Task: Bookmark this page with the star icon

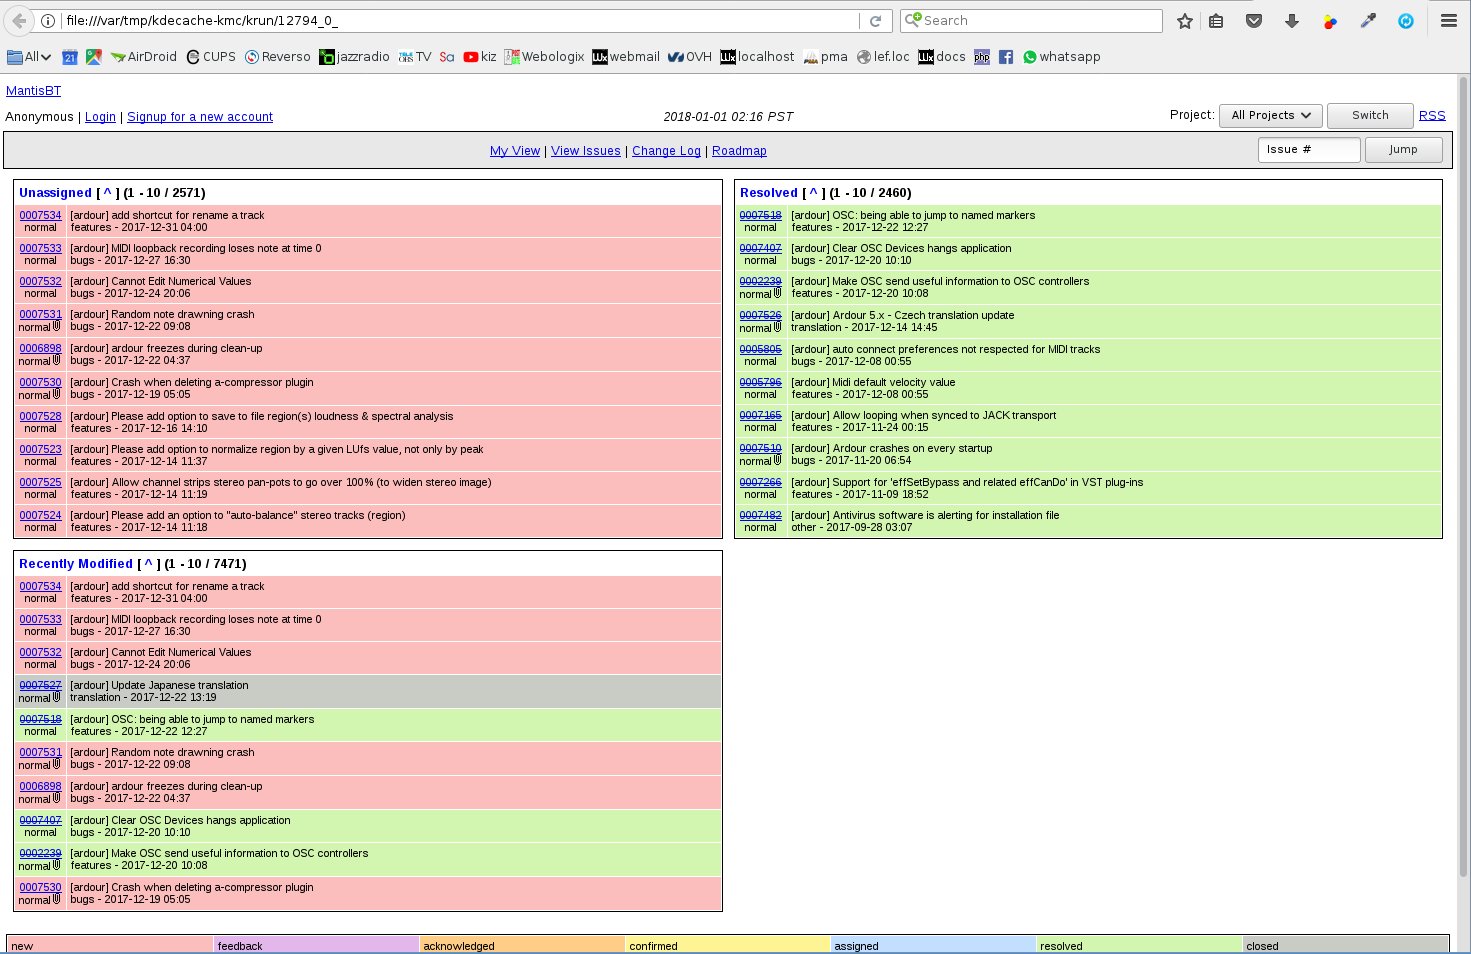Action: 1184,21
